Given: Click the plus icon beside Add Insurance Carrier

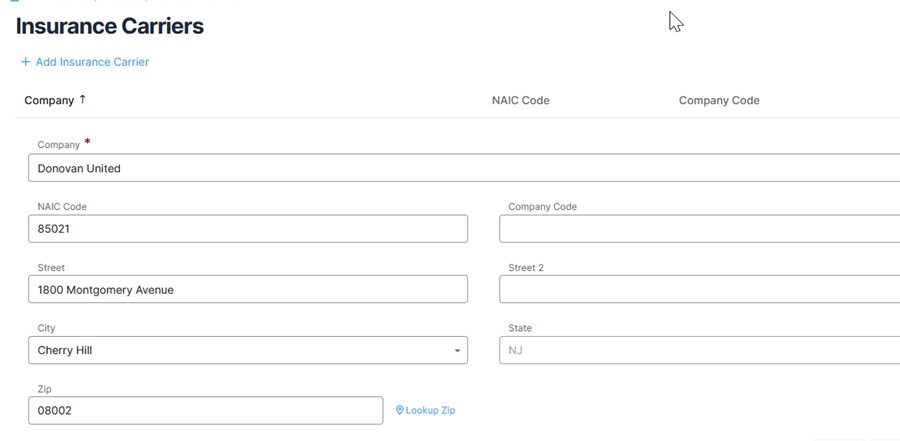Looking at the screenshot, I should pyautogui.click(x=25, y=62).
